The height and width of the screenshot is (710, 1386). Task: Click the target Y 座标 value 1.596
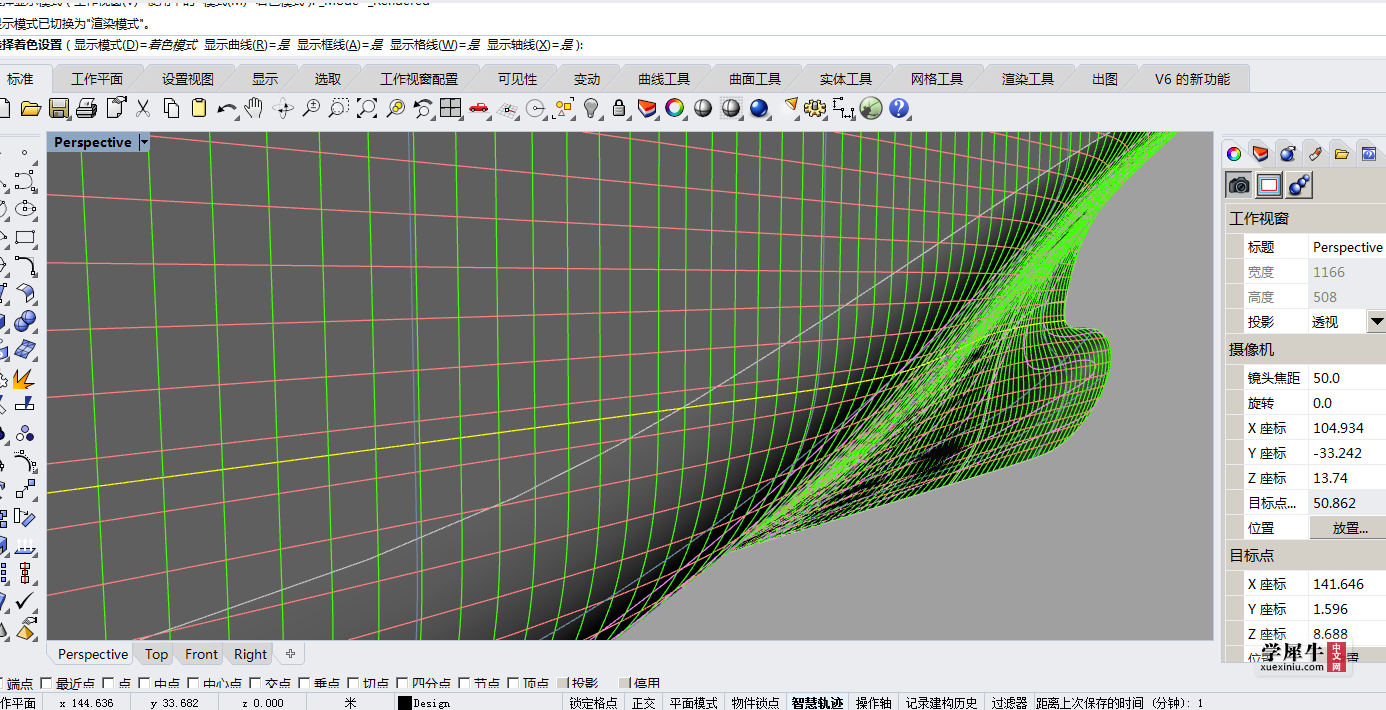pos(1347,609)
